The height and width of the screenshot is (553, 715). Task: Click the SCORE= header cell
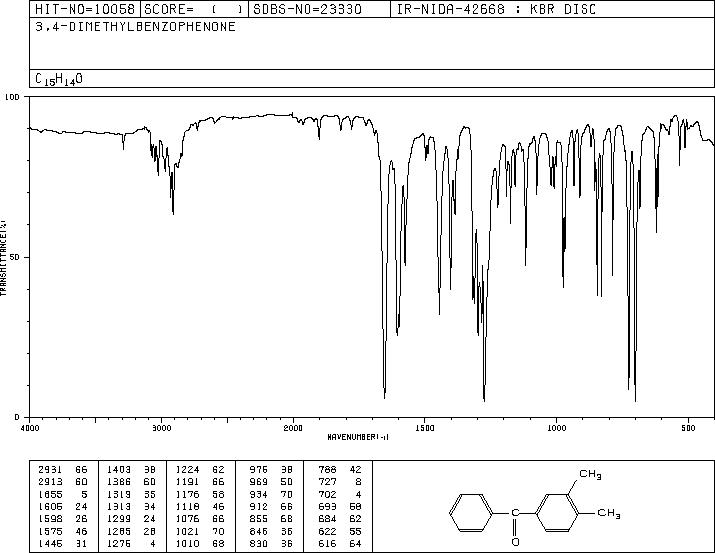coord(194,9)
